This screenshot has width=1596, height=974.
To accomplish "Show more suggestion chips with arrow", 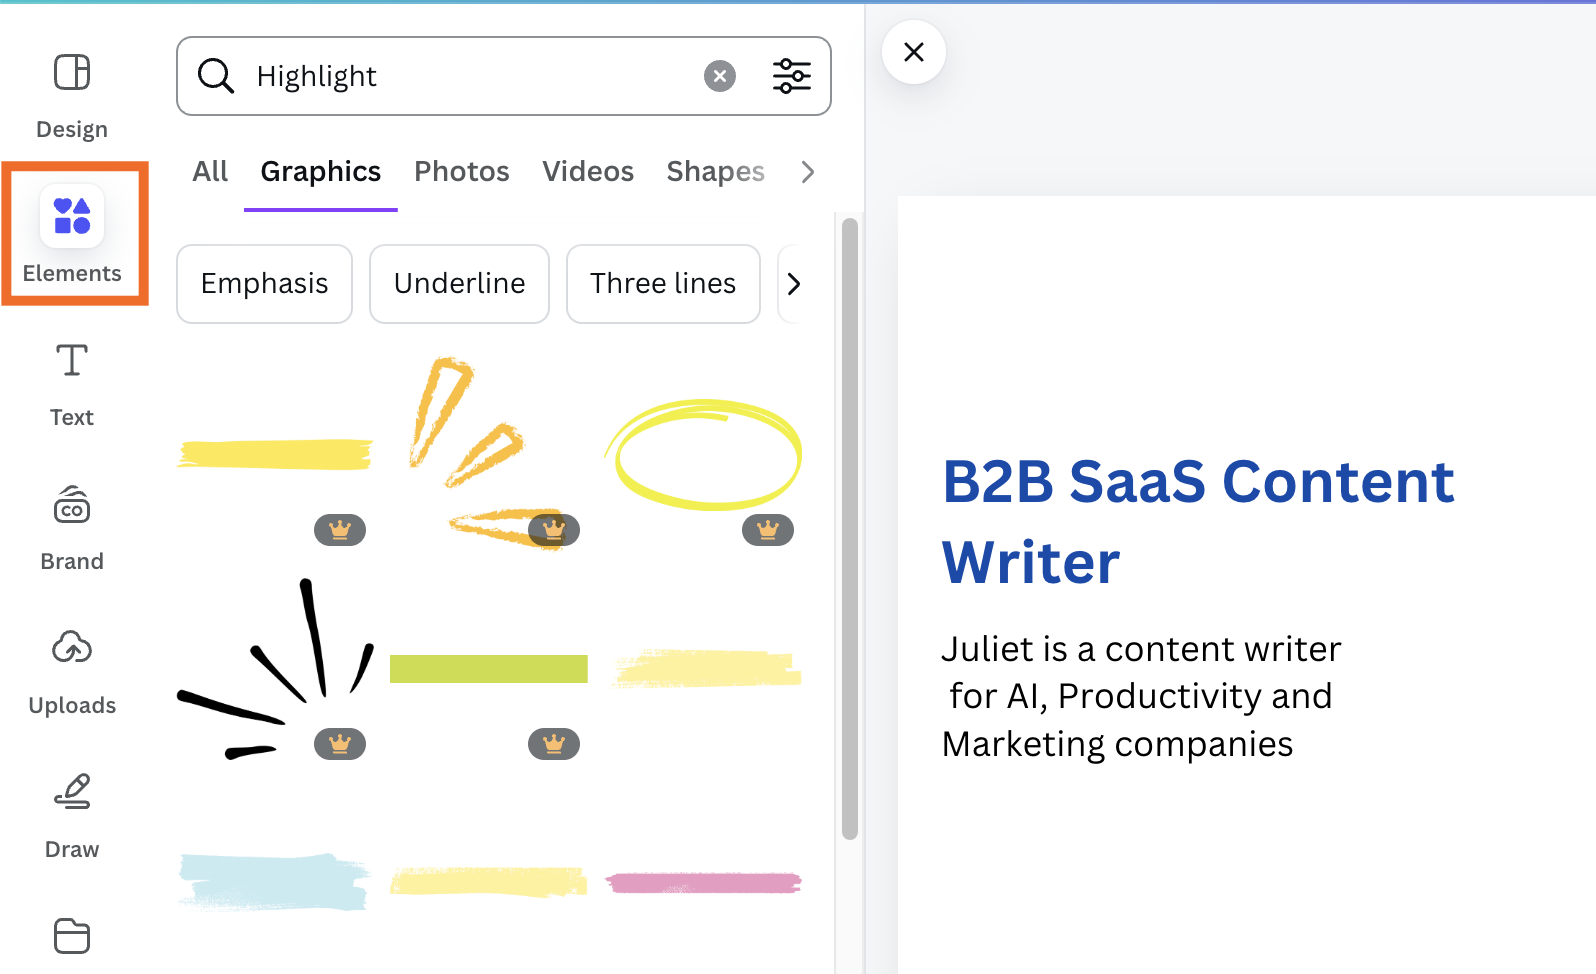I will coord(794,284).
